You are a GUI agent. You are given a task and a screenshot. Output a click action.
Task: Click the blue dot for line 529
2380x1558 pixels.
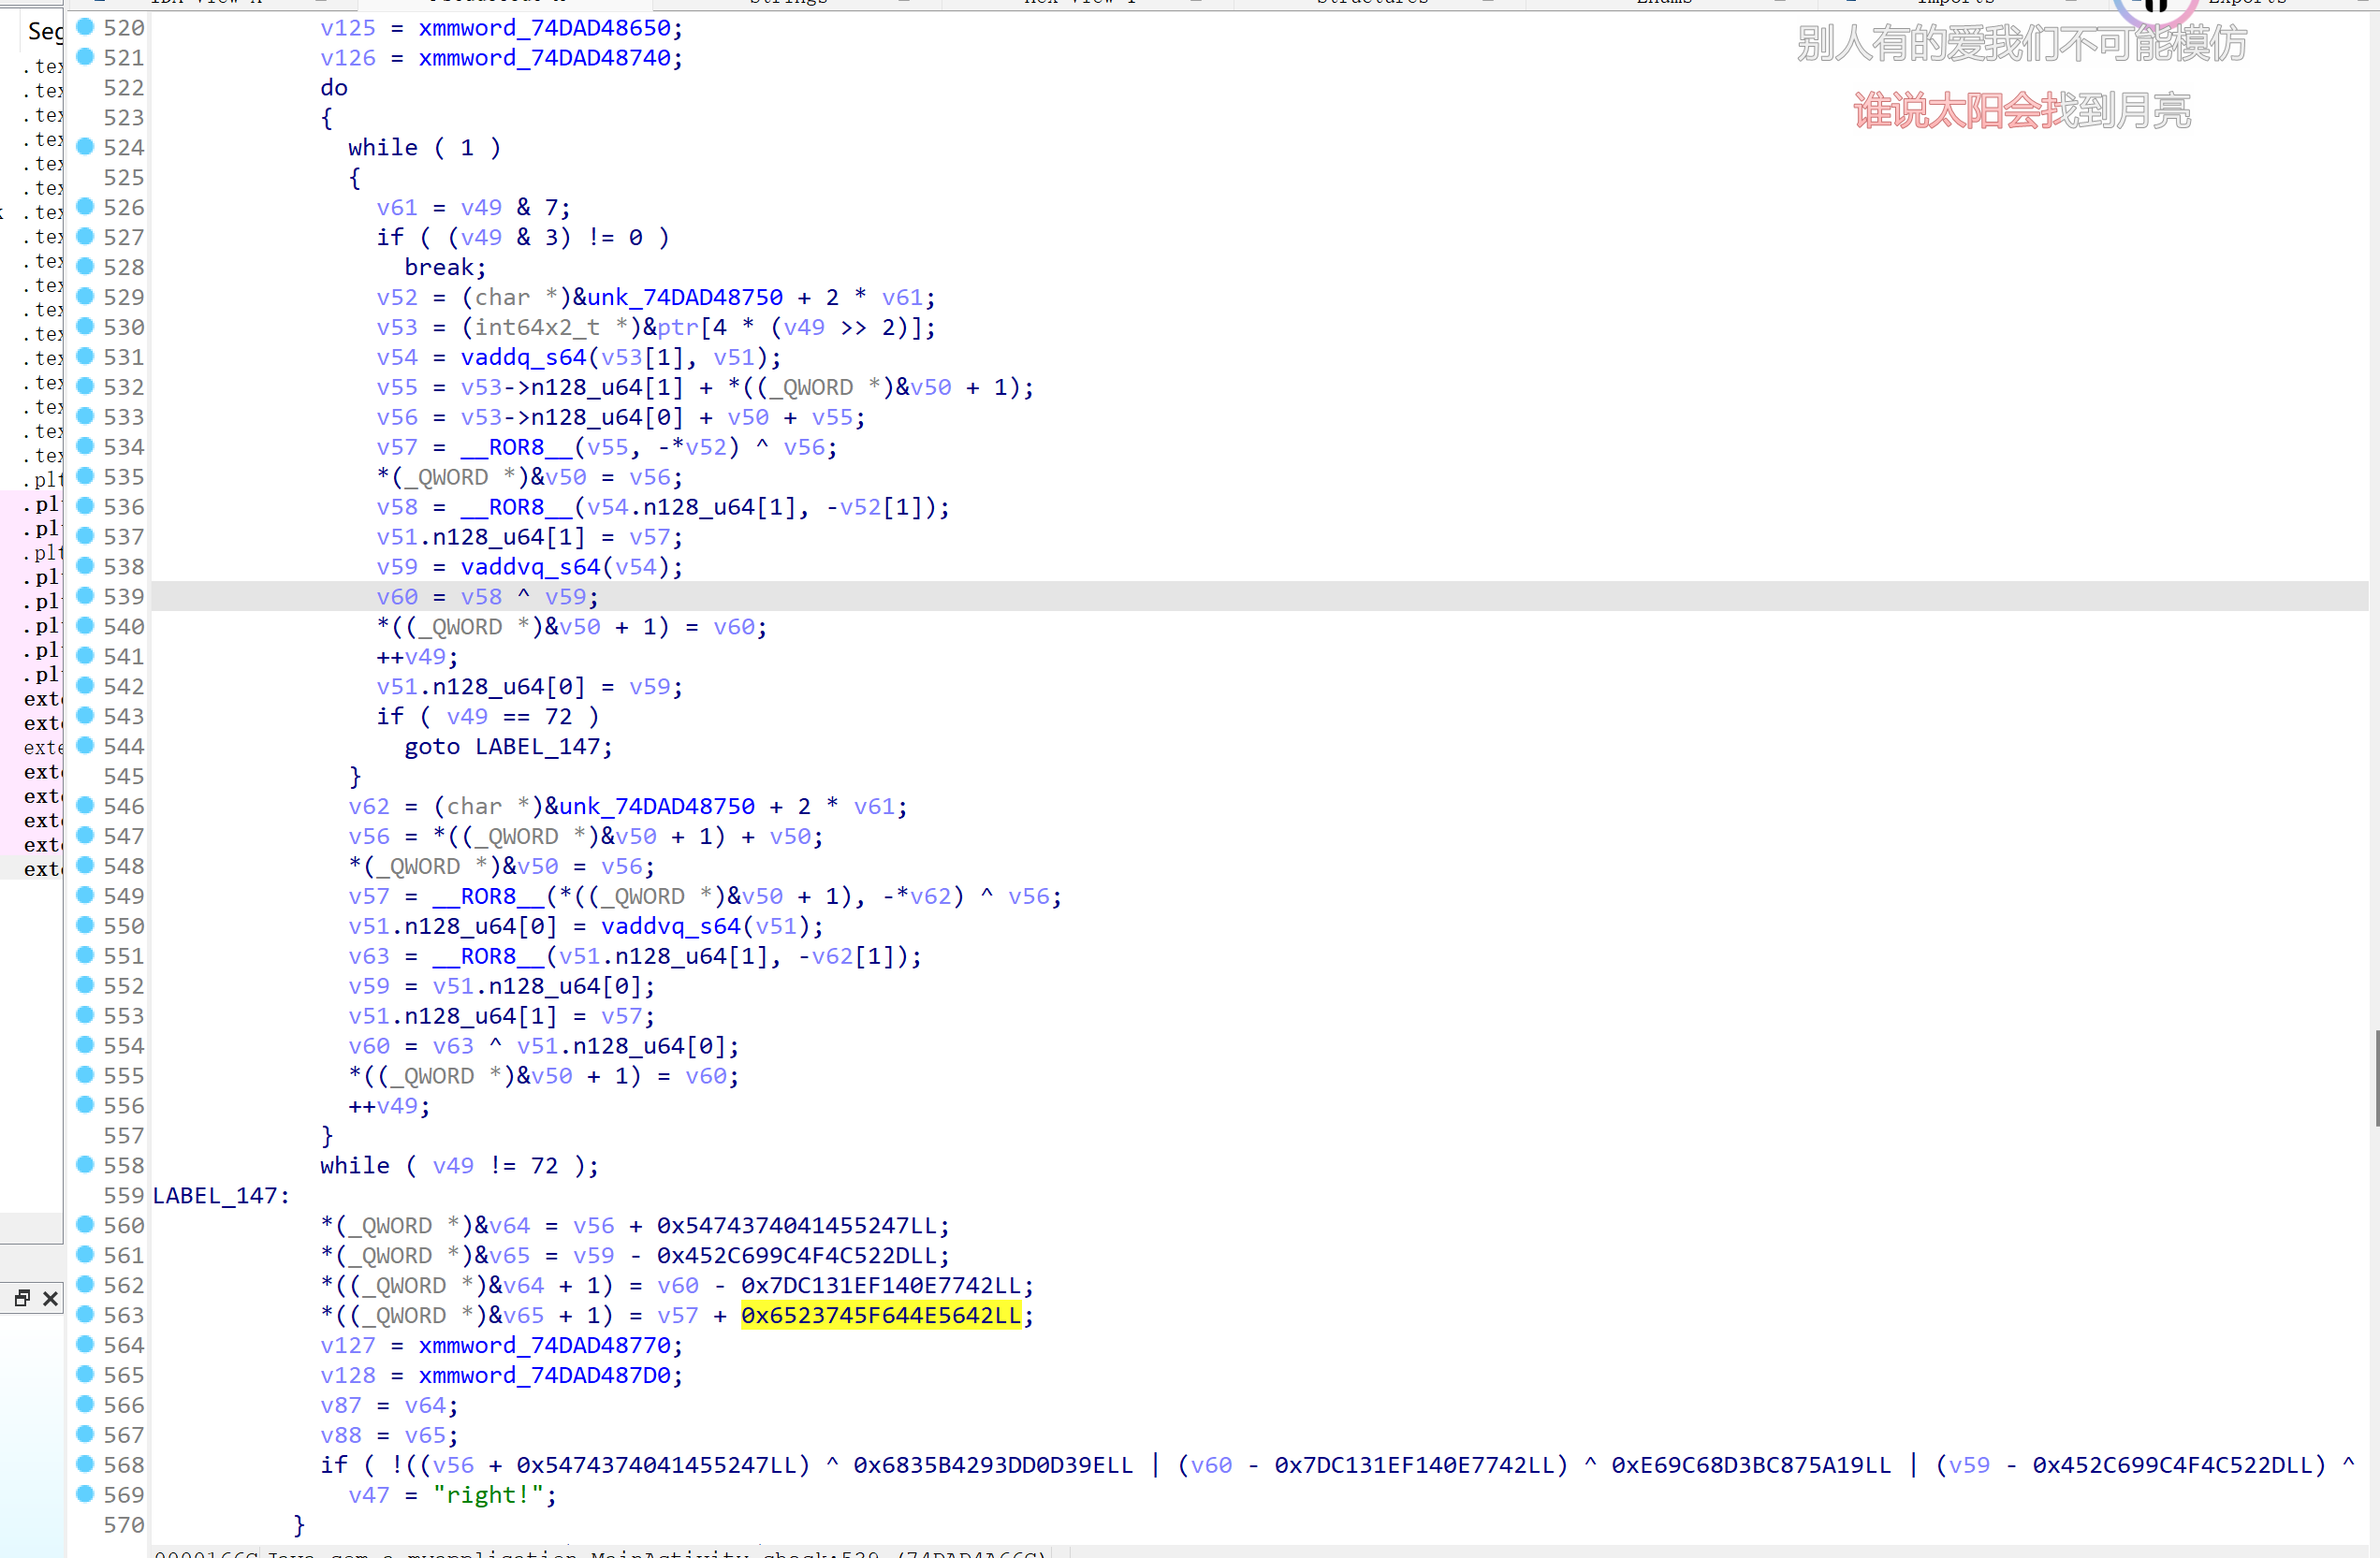[86, 297]
